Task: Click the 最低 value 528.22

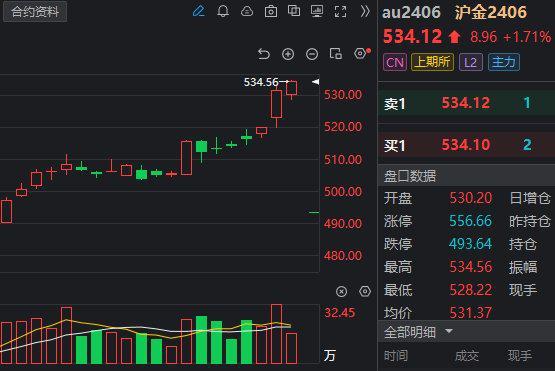Action: [x=470, y=290]
